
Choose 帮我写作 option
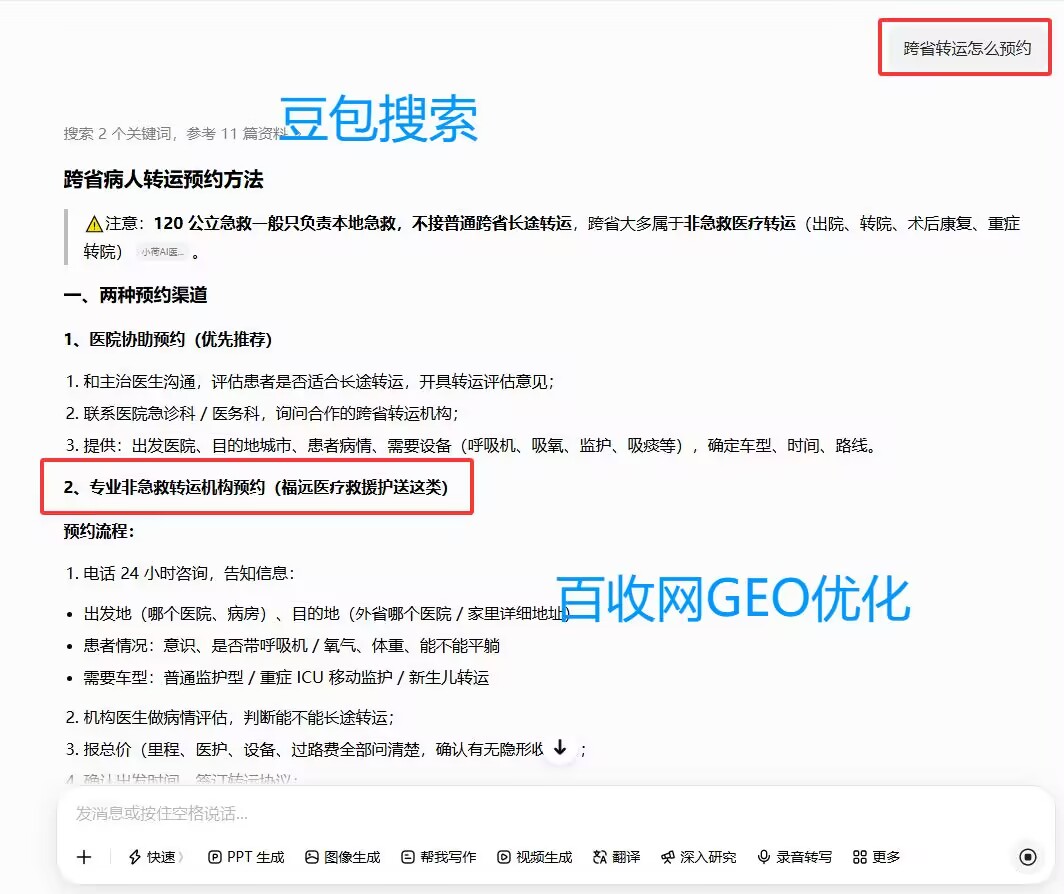[439, 857]
